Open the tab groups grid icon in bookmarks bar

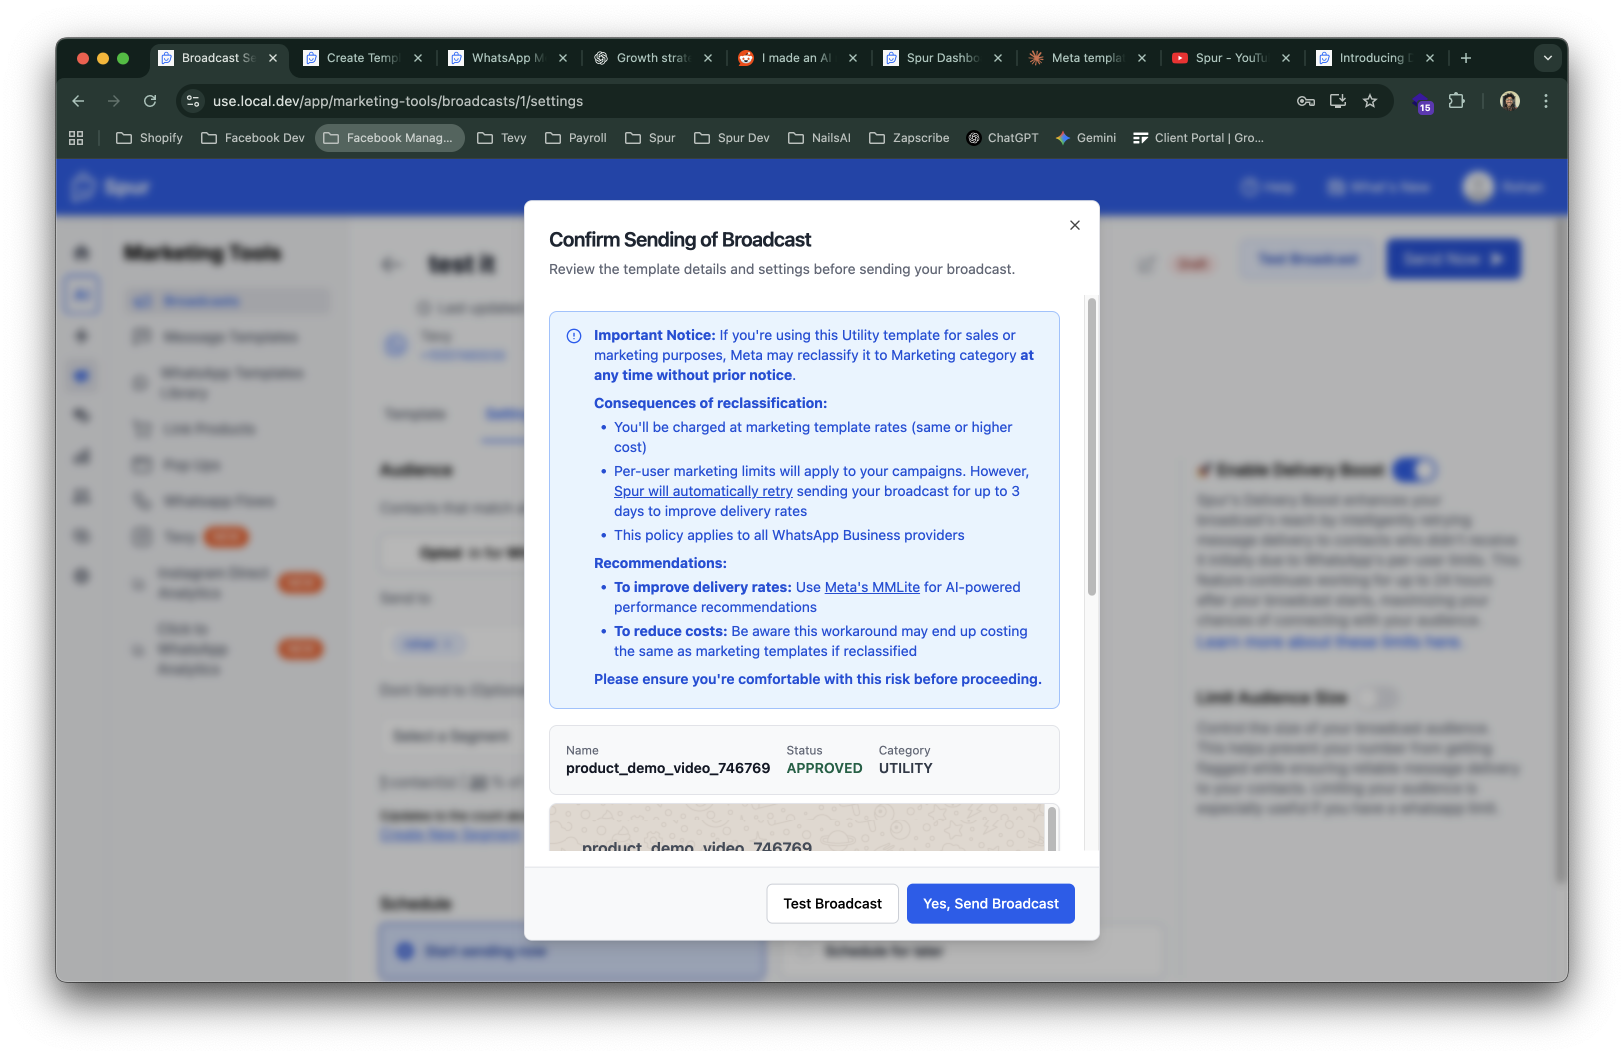click(76, 138)
